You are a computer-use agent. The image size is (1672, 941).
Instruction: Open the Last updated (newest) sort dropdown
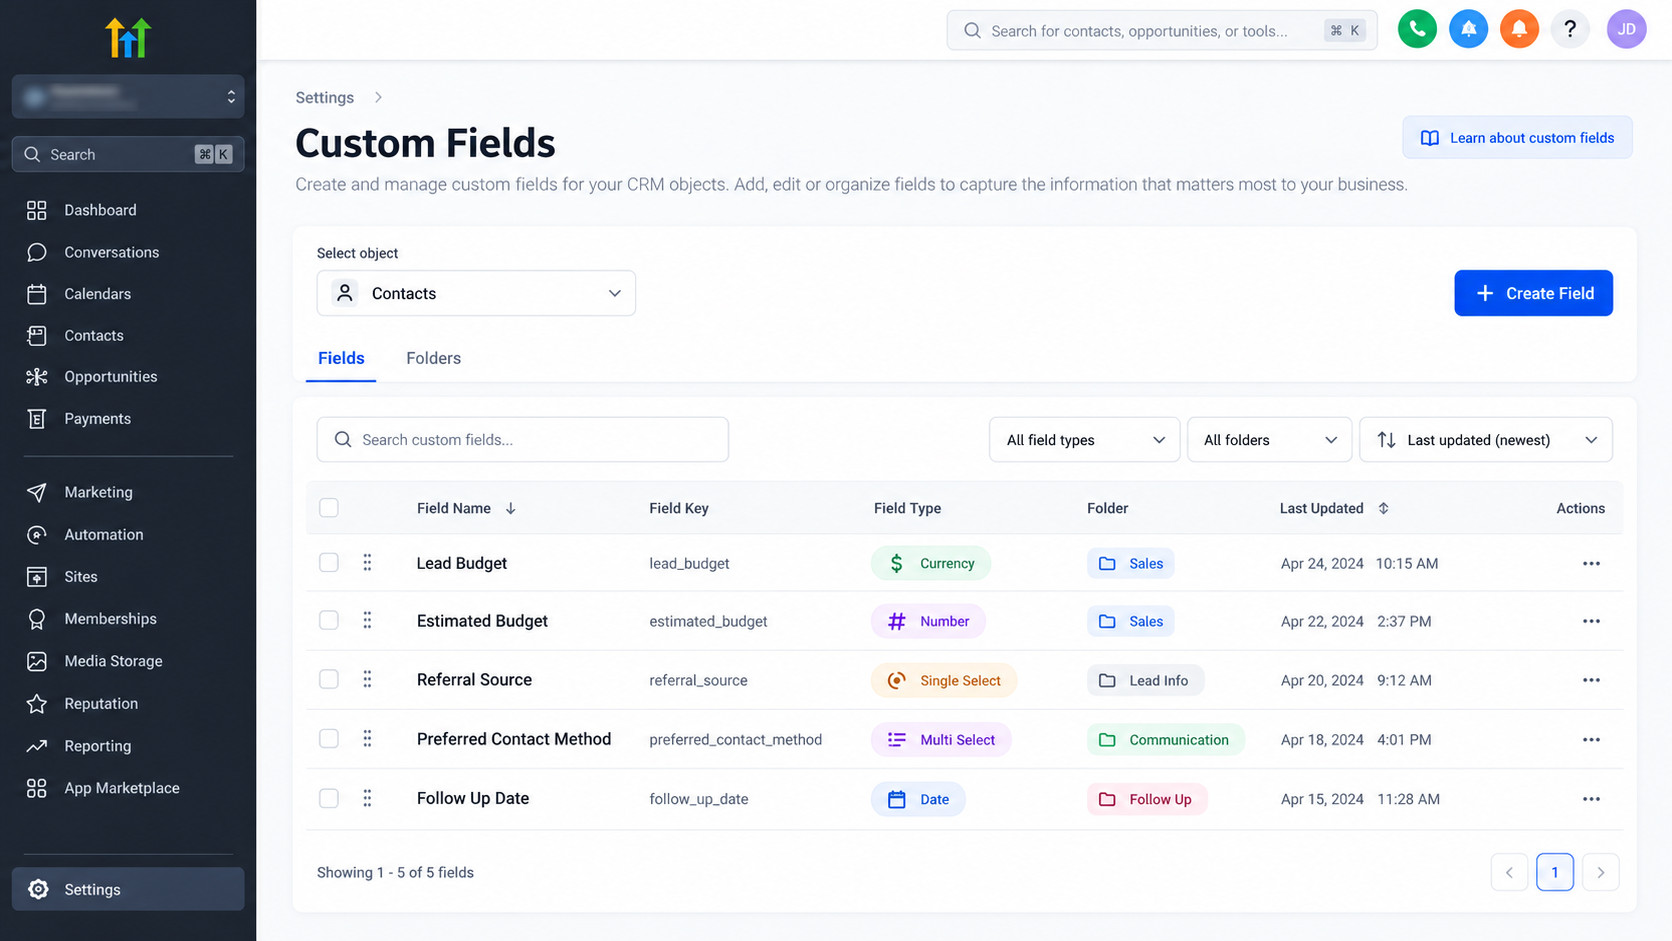1486,440
